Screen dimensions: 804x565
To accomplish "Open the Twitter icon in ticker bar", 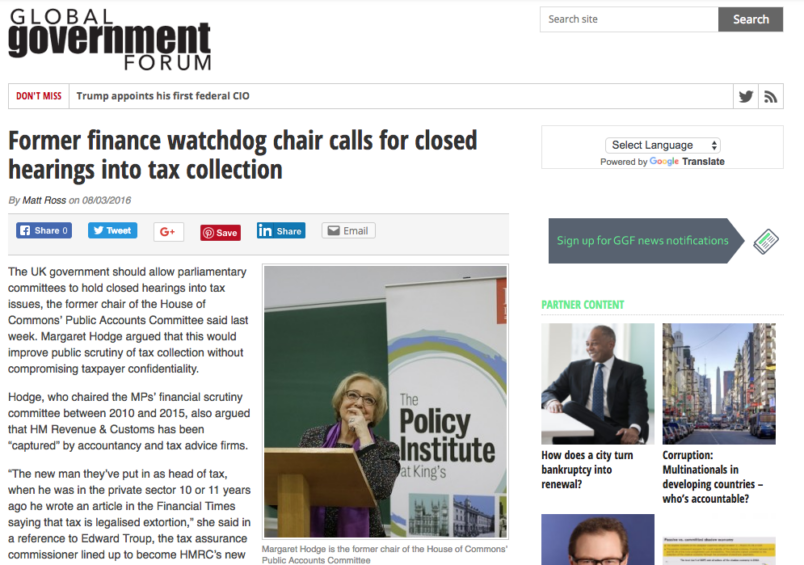I will tap(746, 96).
